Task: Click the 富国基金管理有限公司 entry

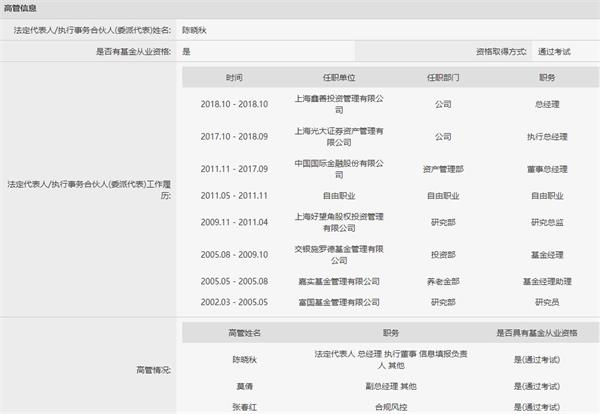Action: [340, 301]
